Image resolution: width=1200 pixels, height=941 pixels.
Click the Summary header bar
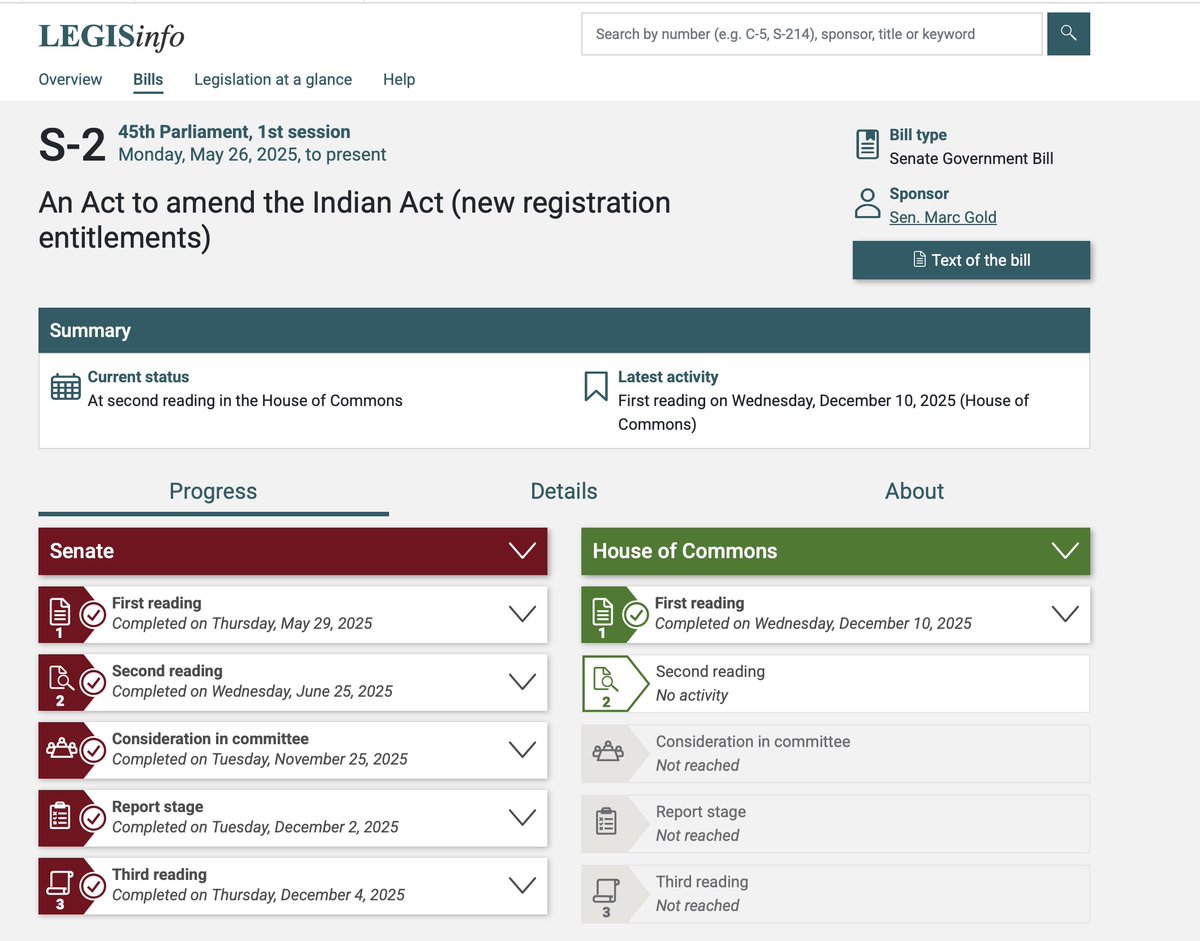pos(564,330)
